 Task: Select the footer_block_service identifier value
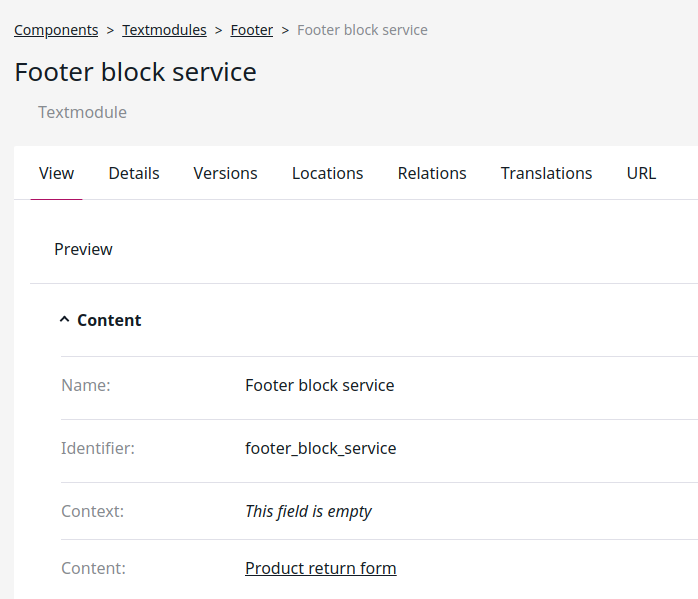pos(321,448)
